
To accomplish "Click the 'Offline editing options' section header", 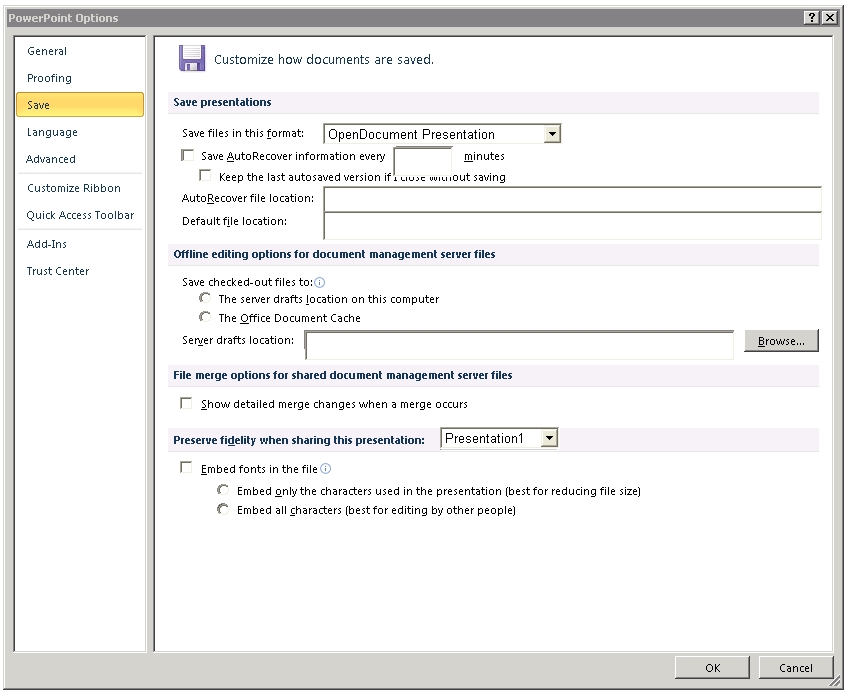I will click(334, 254).
